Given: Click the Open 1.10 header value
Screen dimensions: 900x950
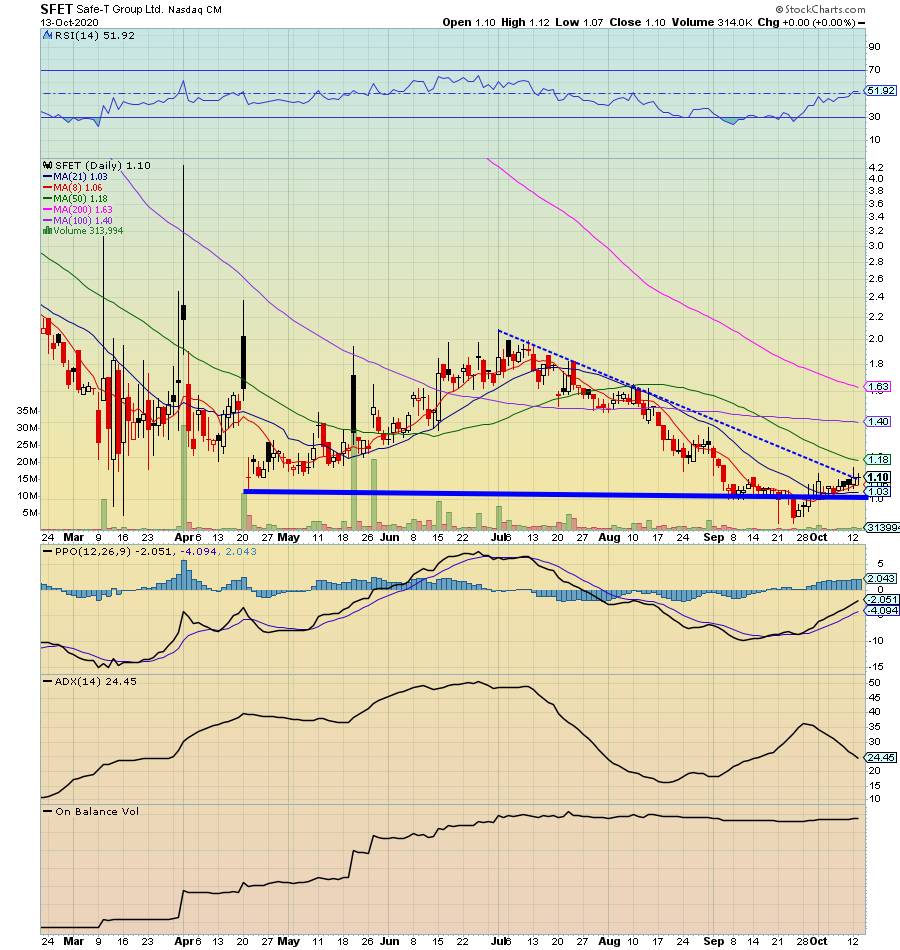Looking at the screenshot, I should pos(468,22).
